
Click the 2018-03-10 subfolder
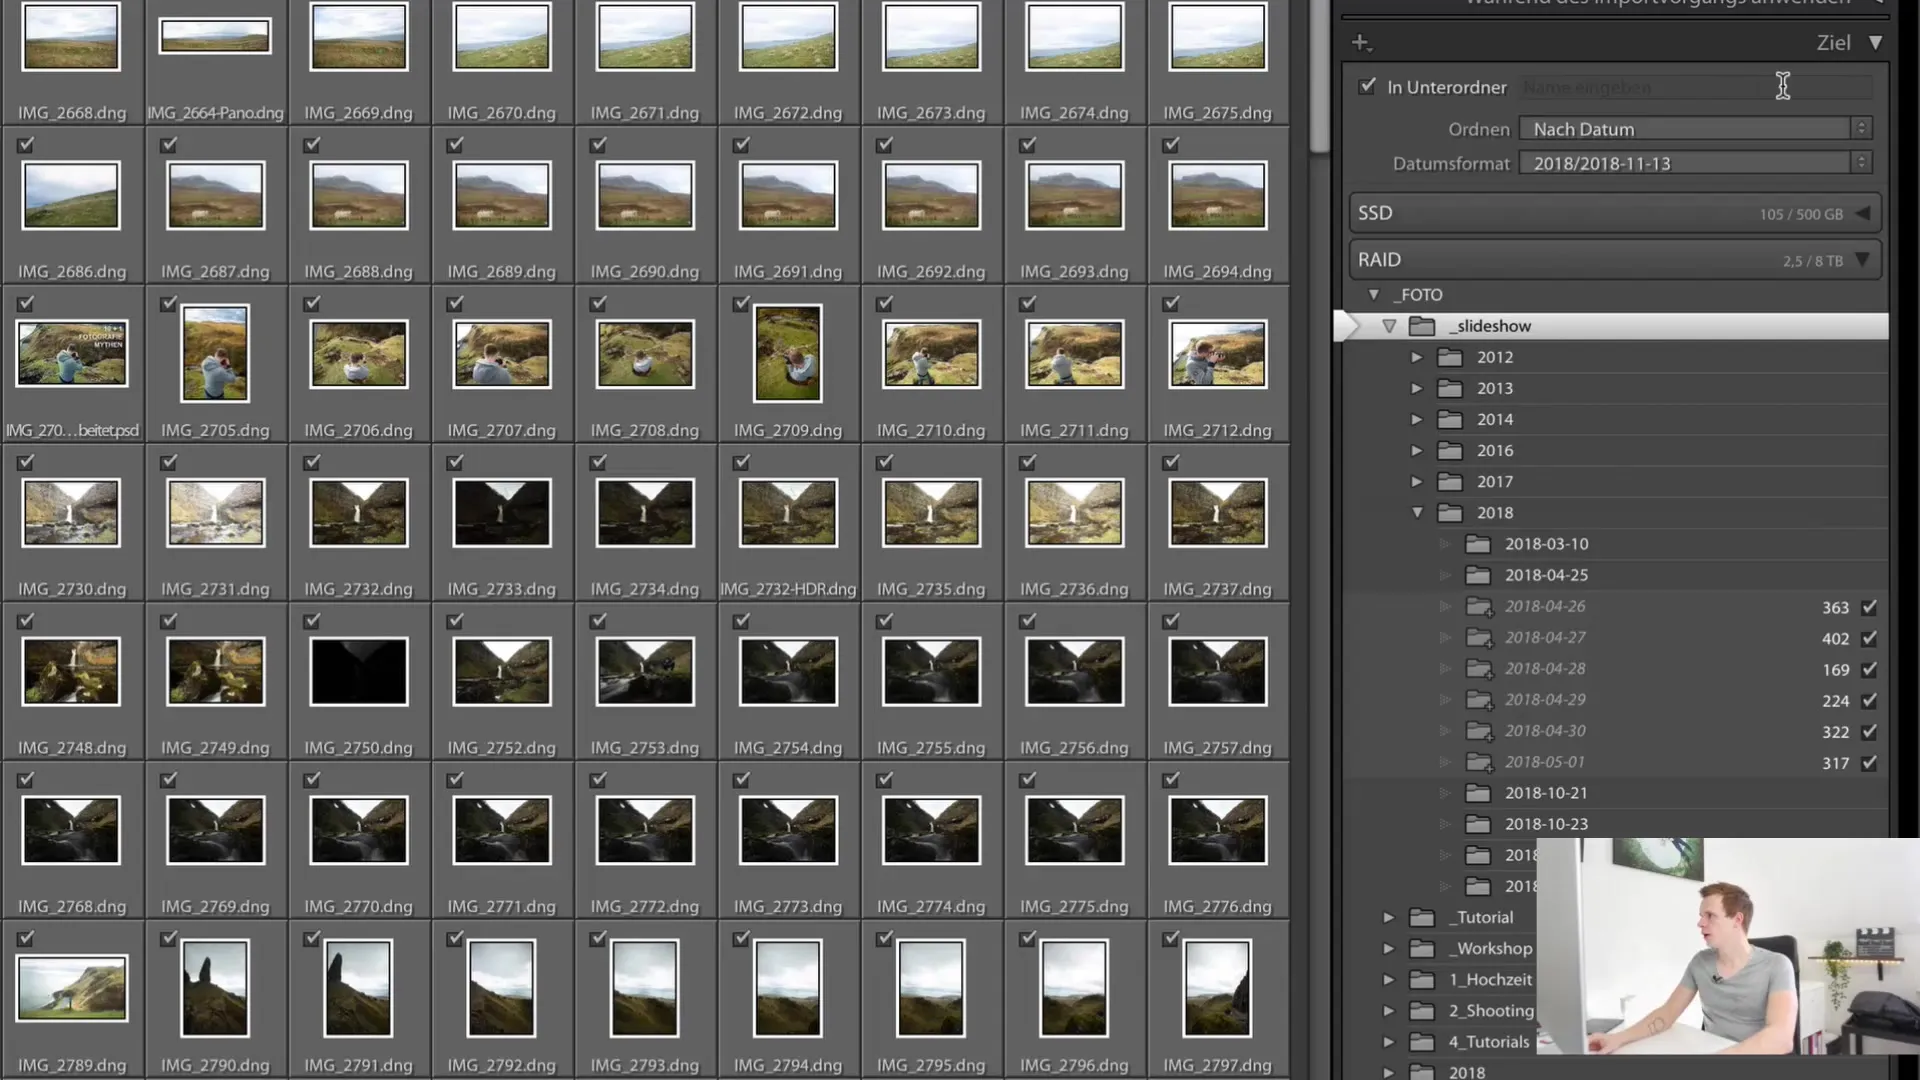pyautogui.click(x=1547, y=542)
